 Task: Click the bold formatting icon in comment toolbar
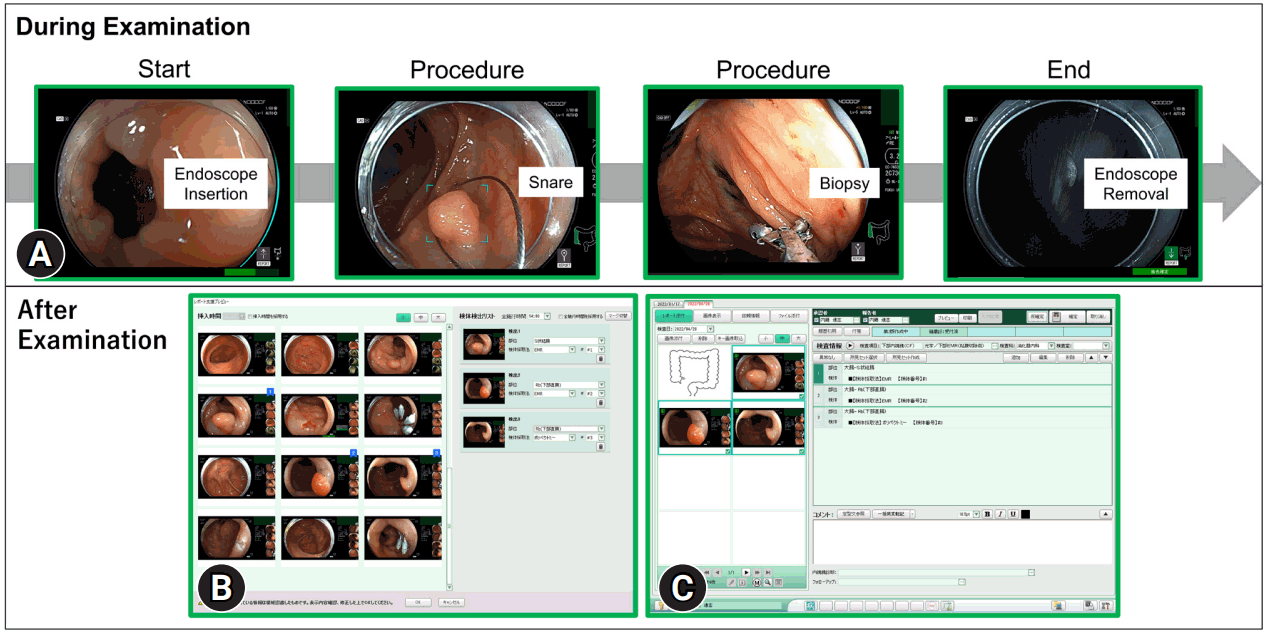988,514
